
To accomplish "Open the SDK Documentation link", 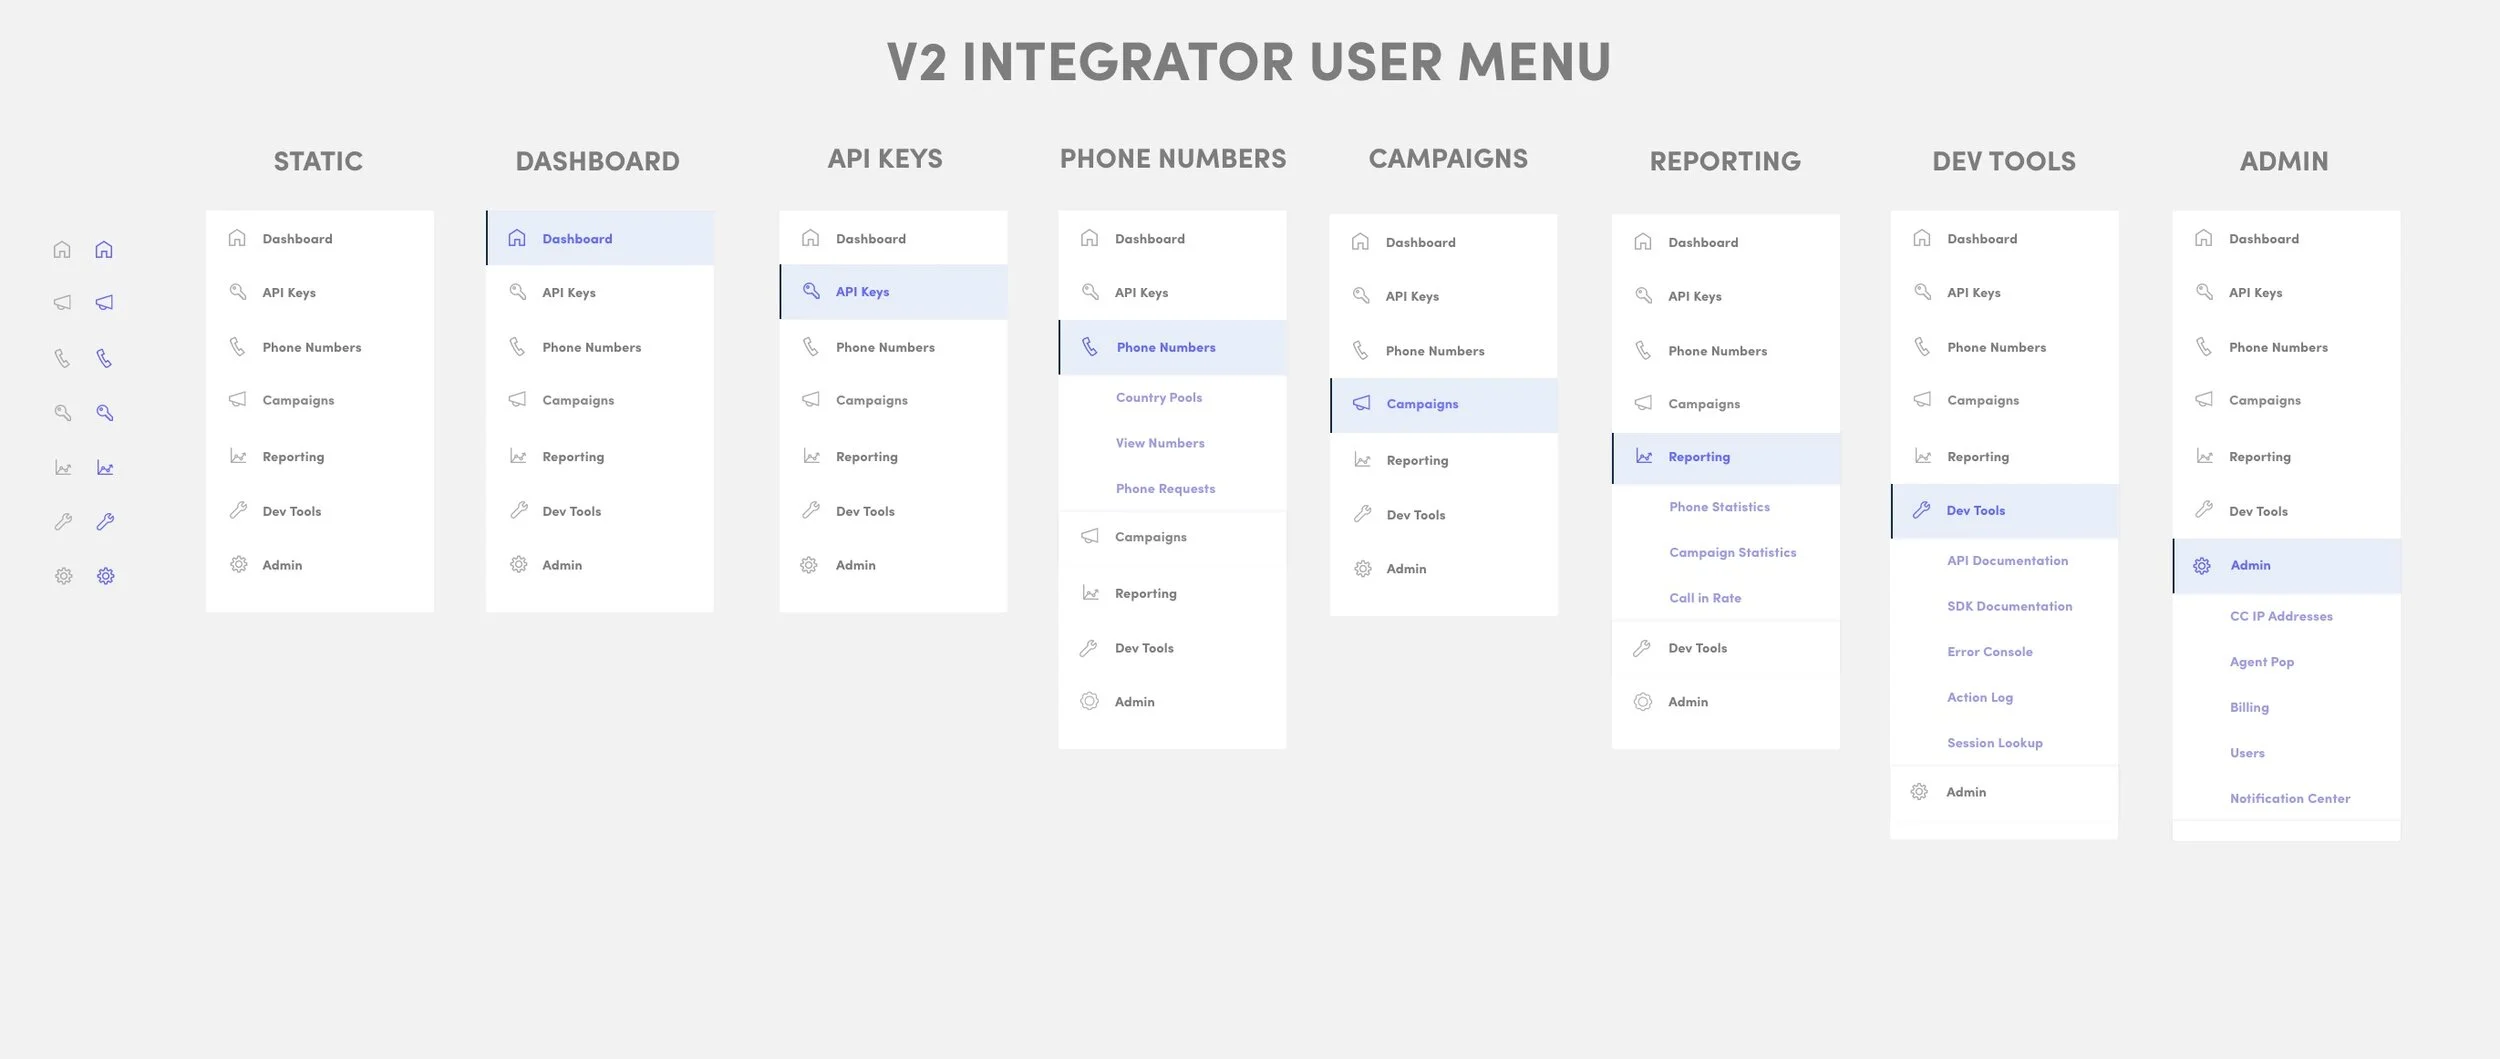I will (x=2009, y=606).
